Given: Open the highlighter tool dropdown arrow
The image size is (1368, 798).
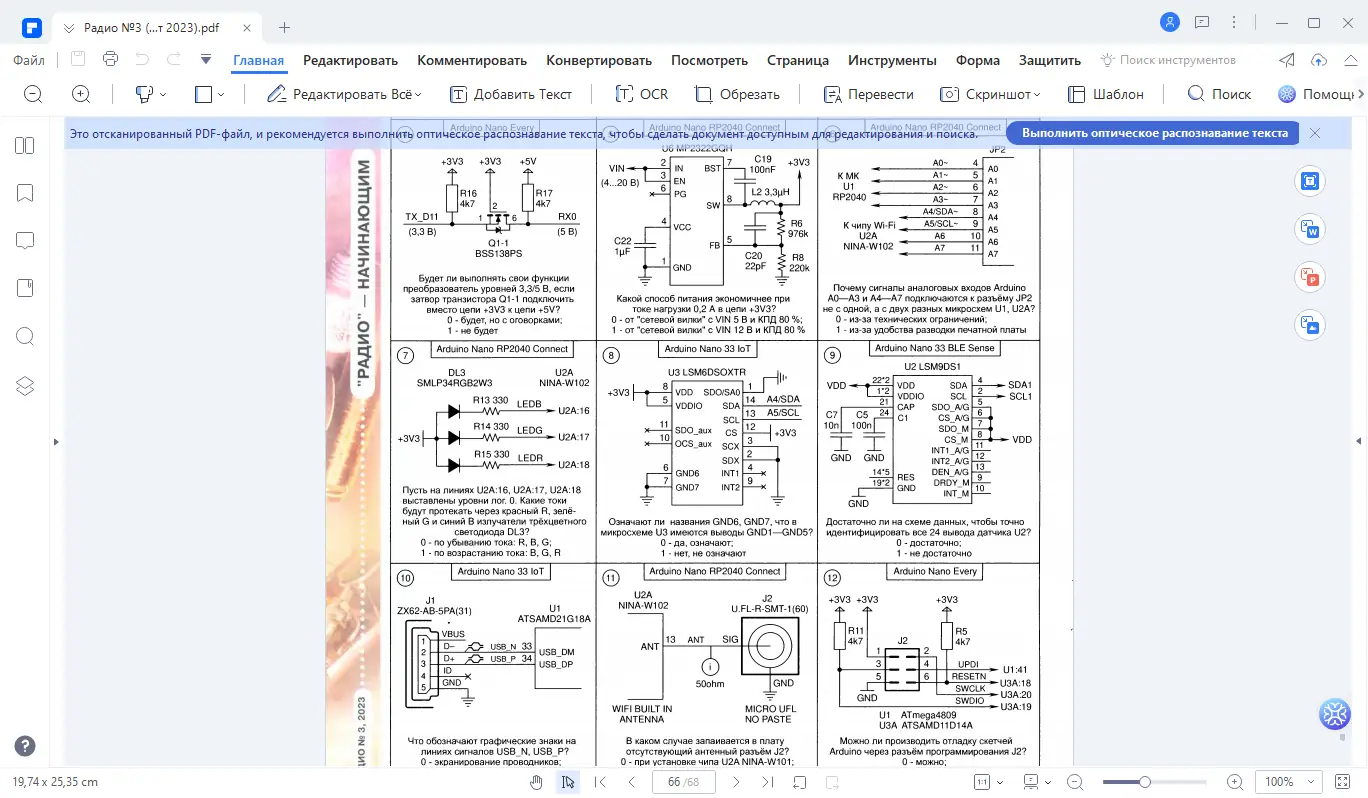Looking at the screenshot, I should tap(162, 94).
